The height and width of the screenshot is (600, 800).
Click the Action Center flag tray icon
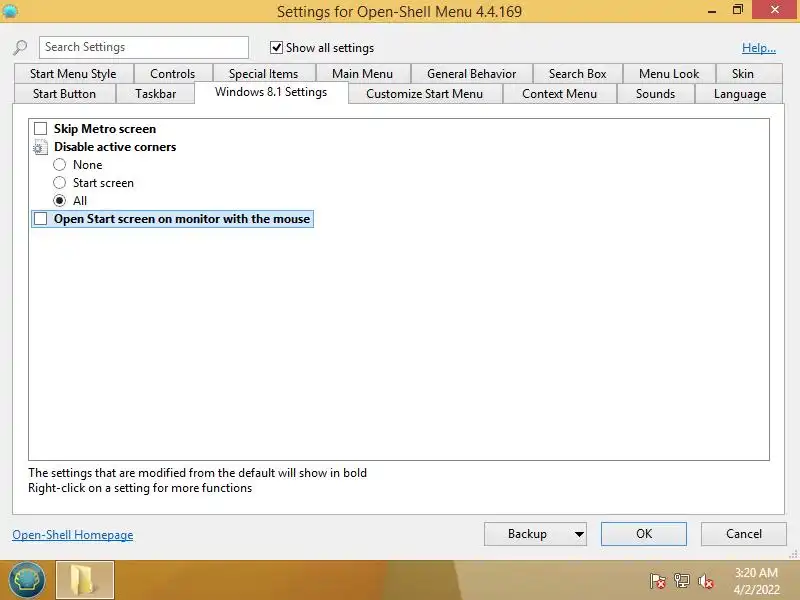point(658,581)
